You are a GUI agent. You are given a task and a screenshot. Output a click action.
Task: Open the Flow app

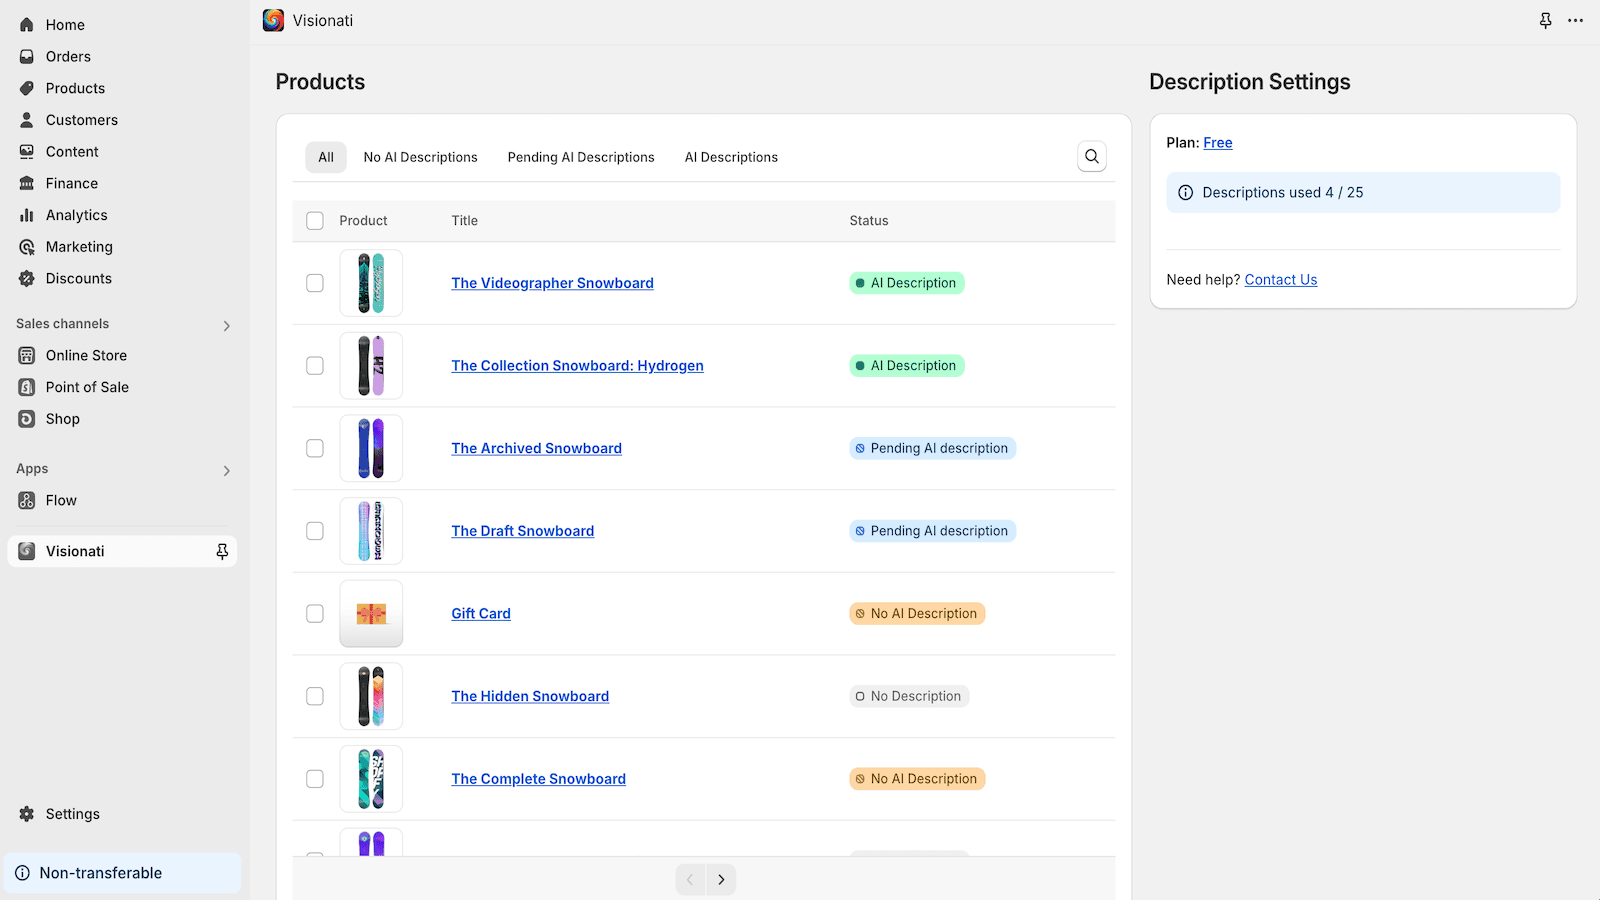click(x=61, y=500)
